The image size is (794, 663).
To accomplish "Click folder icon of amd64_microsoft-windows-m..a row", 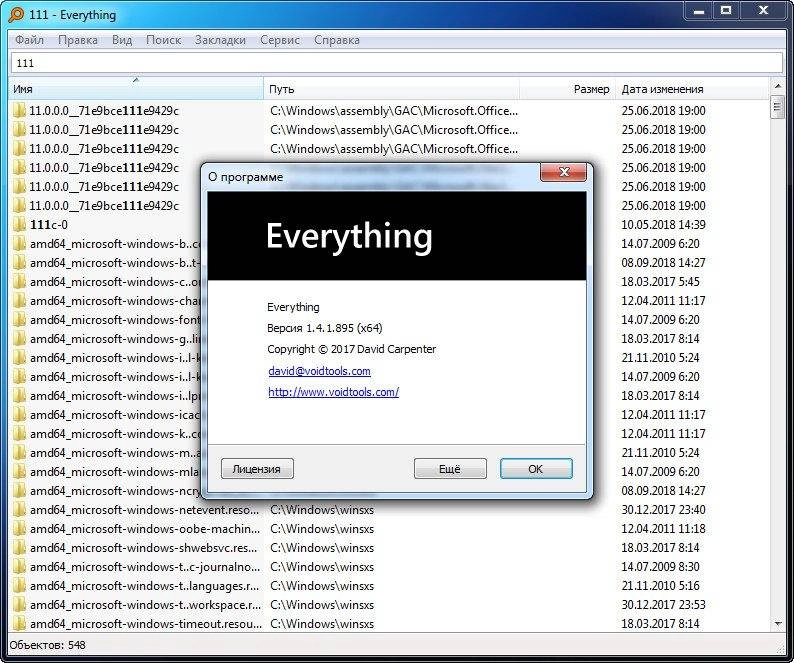I will (19, 453).
